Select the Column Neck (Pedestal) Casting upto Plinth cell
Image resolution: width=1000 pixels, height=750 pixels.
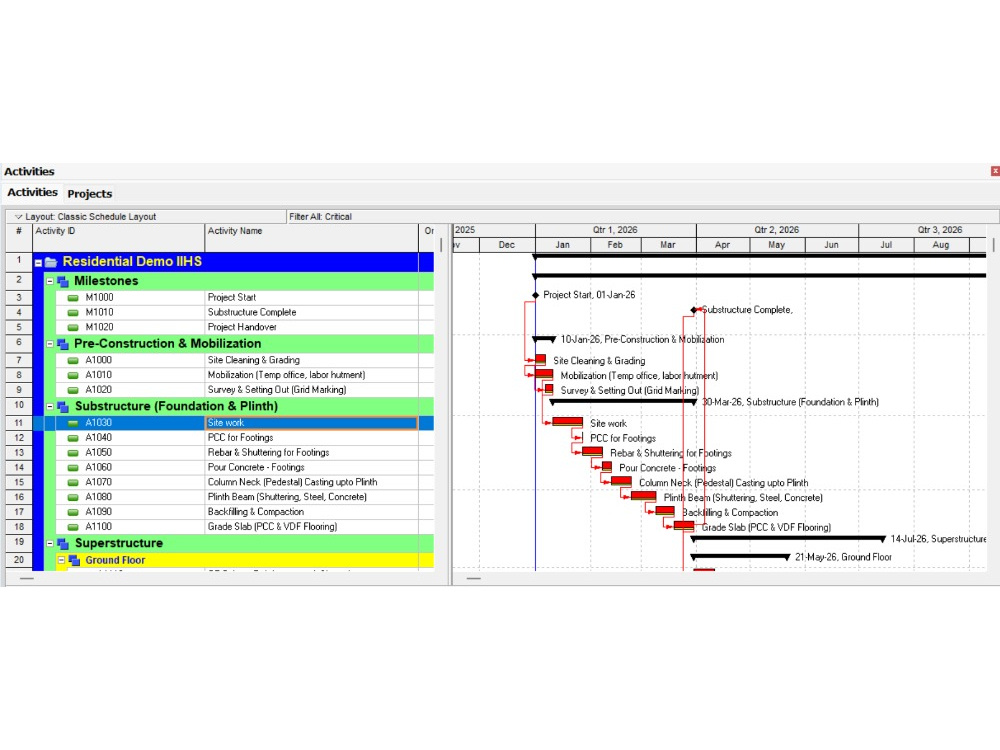[311, 482]
